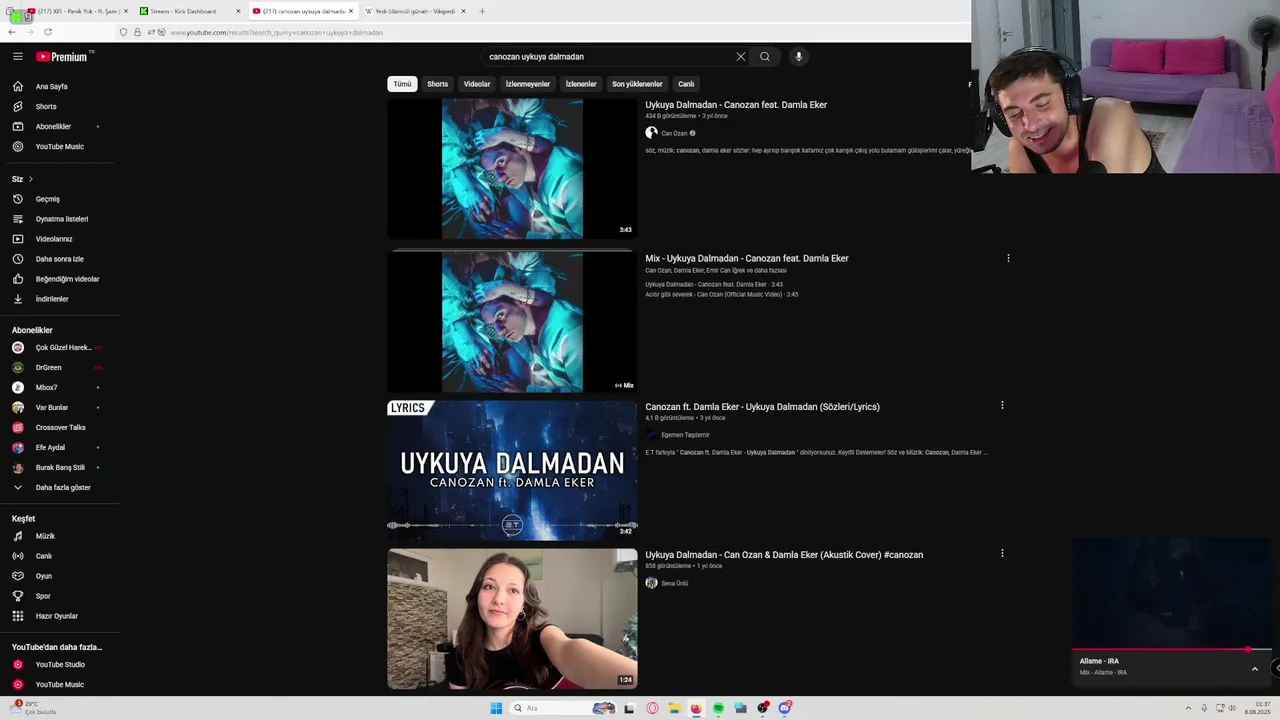Viewport: 1280px width, 720px height.
Task: Open YouTube Studio in the sidebar
Action: (x=60, y=665)
